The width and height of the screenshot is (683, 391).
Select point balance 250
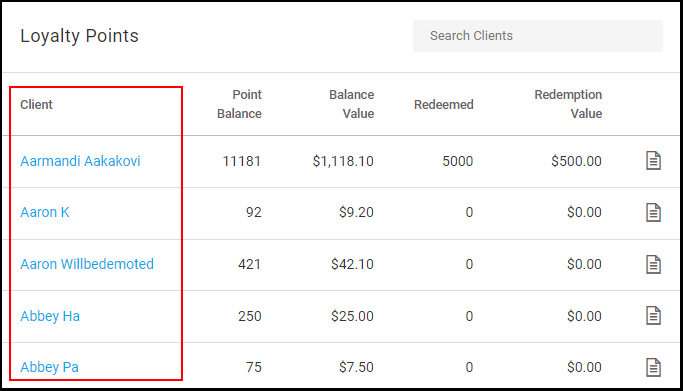(x=250, y=316)
